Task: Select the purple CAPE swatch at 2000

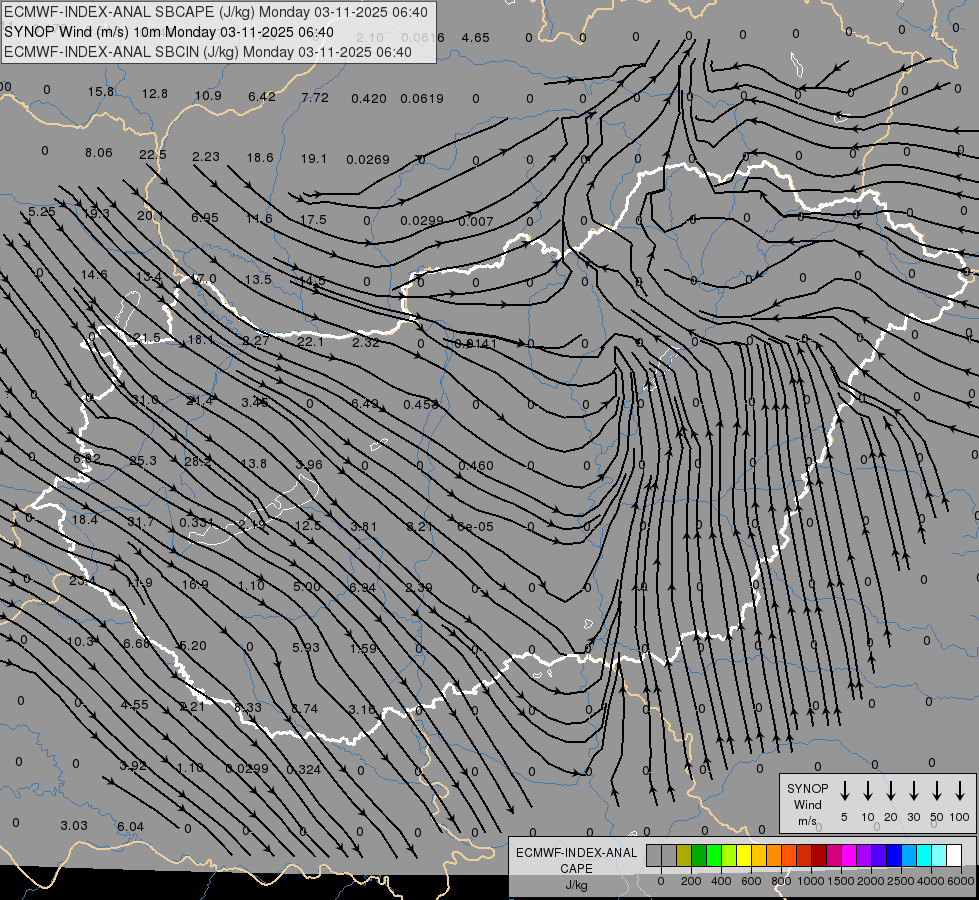Action: [863, 855]
